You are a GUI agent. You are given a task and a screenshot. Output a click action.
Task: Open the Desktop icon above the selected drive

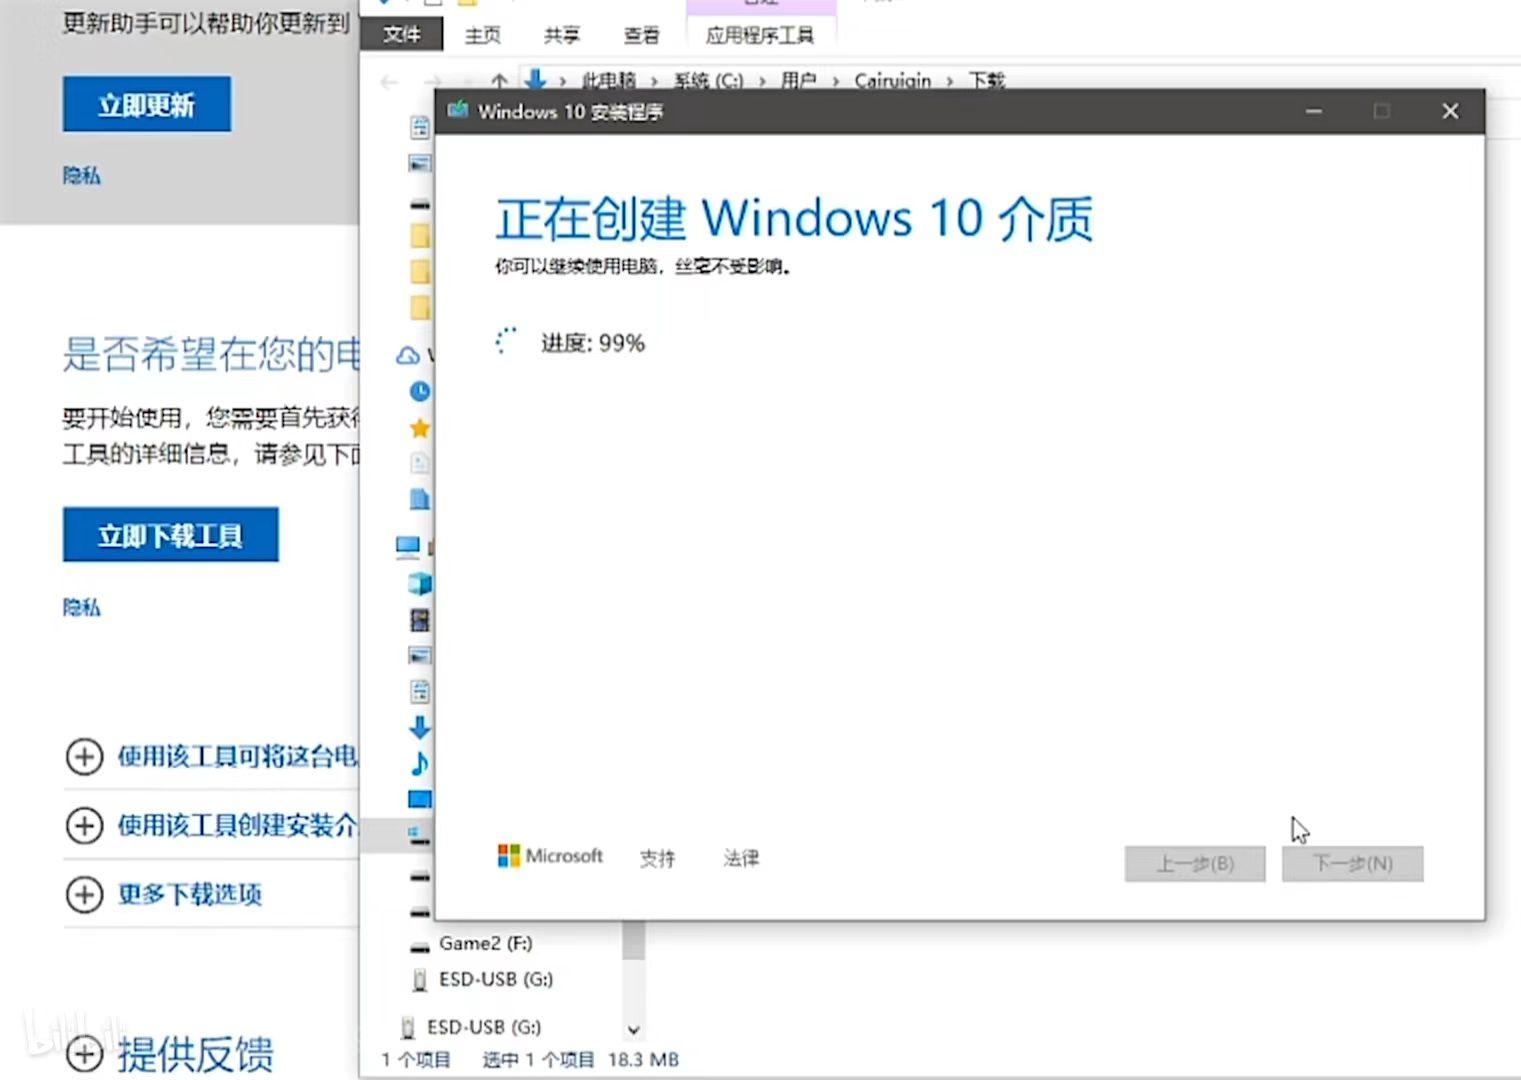click(x=420, y=799)
